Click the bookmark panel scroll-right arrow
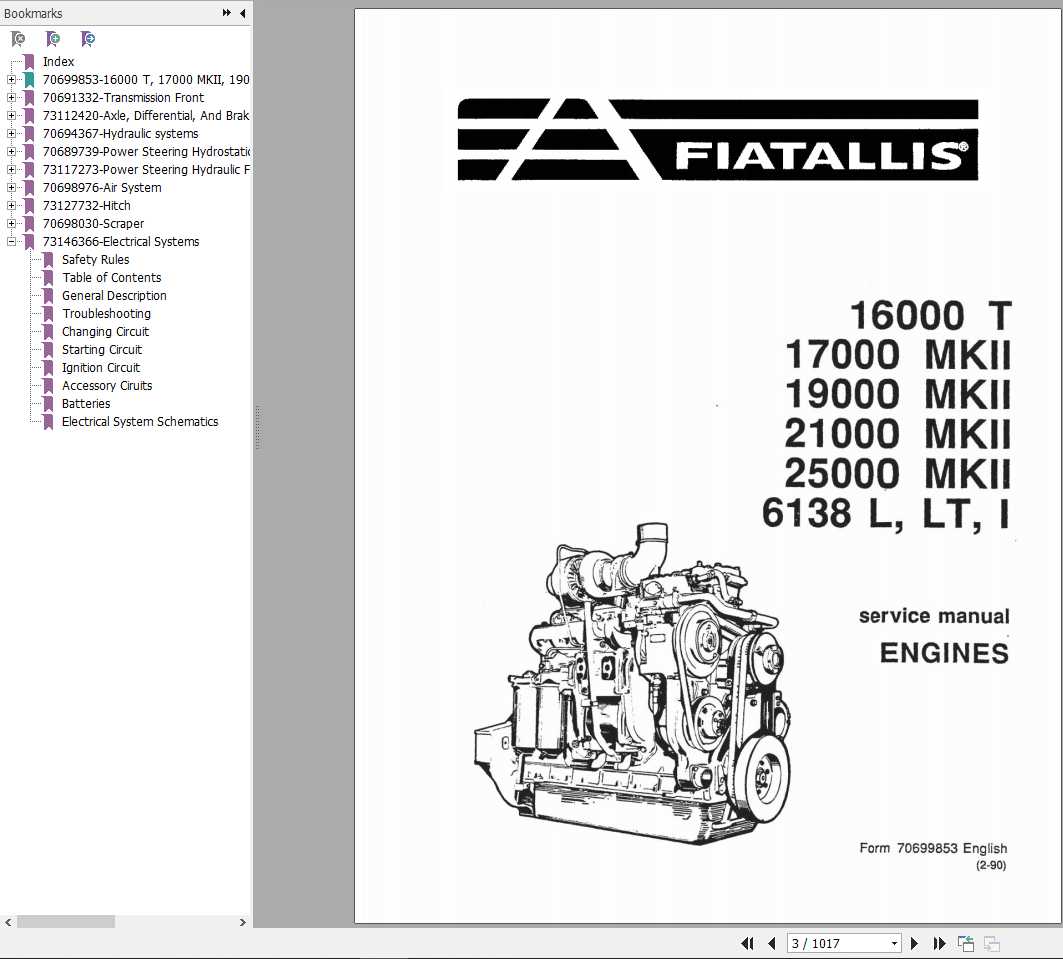 point(243,922)
